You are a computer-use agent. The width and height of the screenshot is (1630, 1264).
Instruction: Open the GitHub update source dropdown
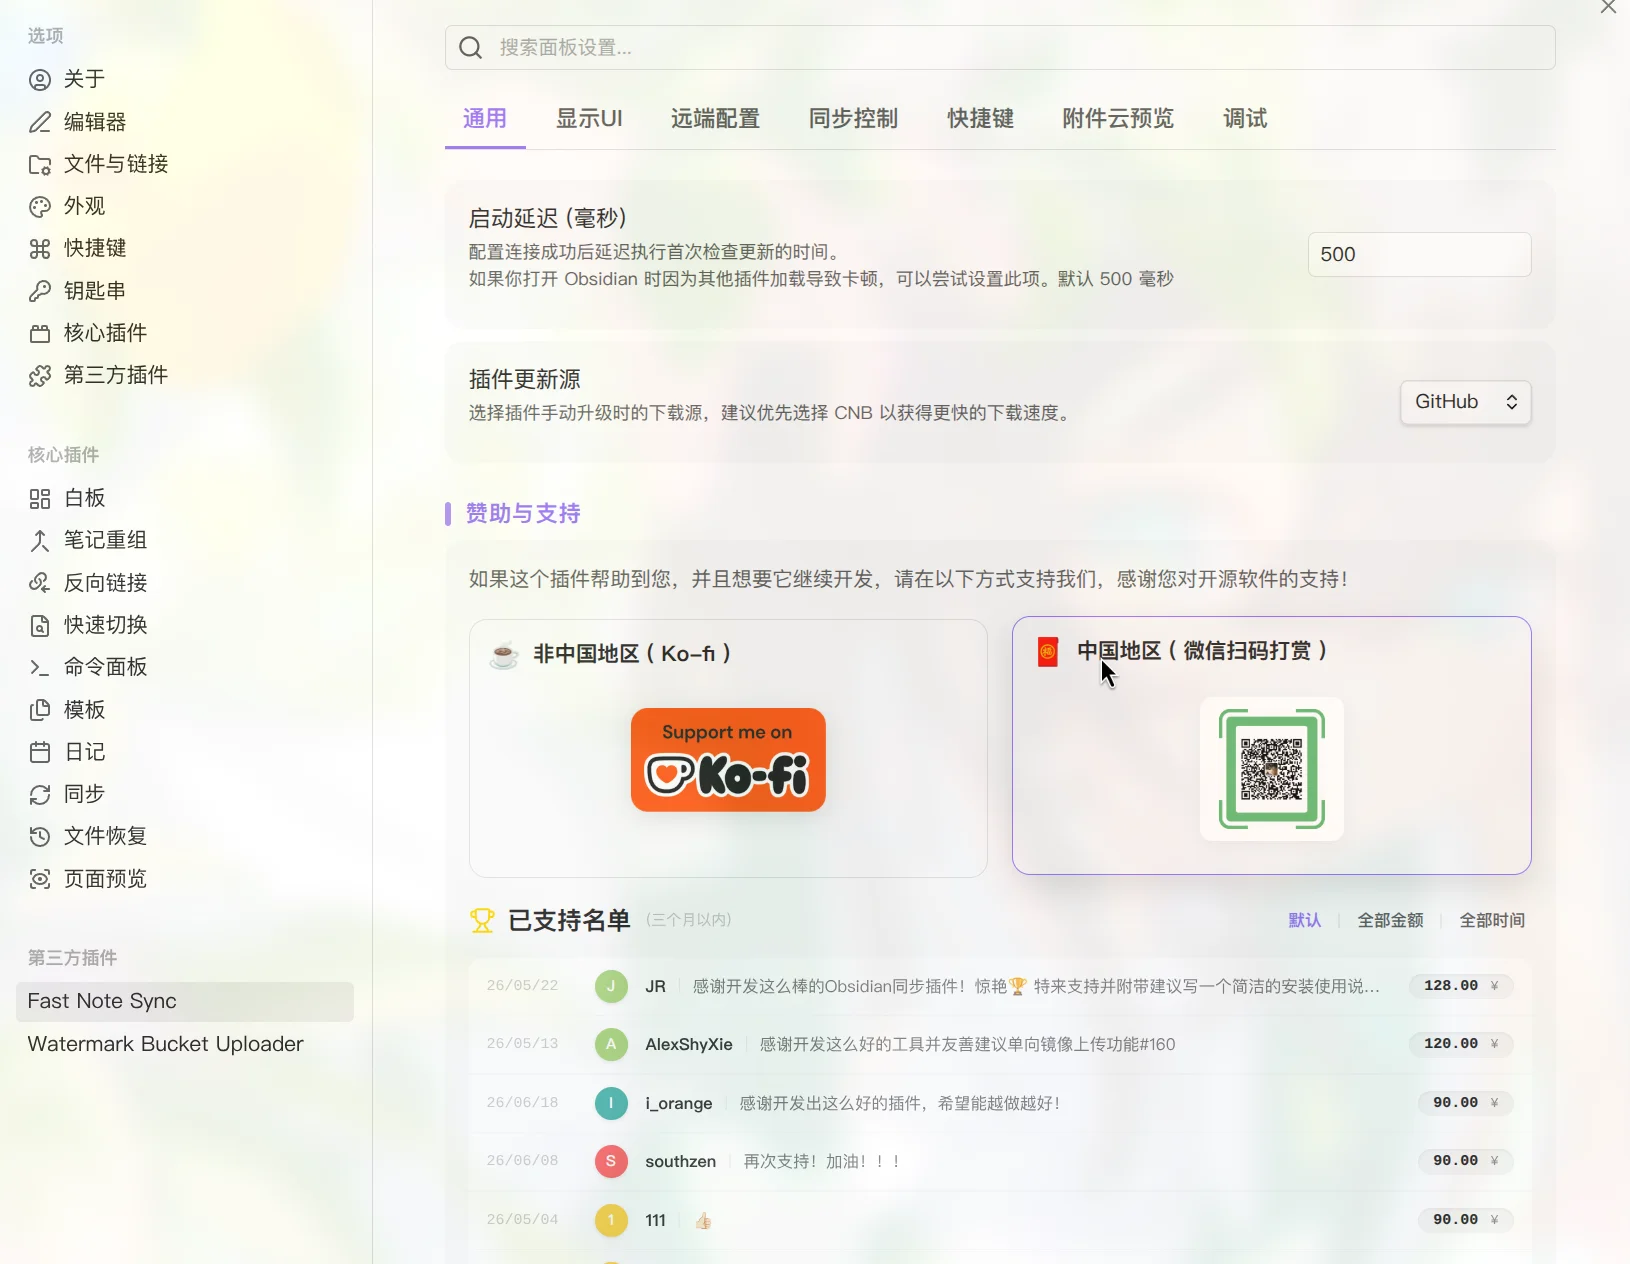[1466, 402]
